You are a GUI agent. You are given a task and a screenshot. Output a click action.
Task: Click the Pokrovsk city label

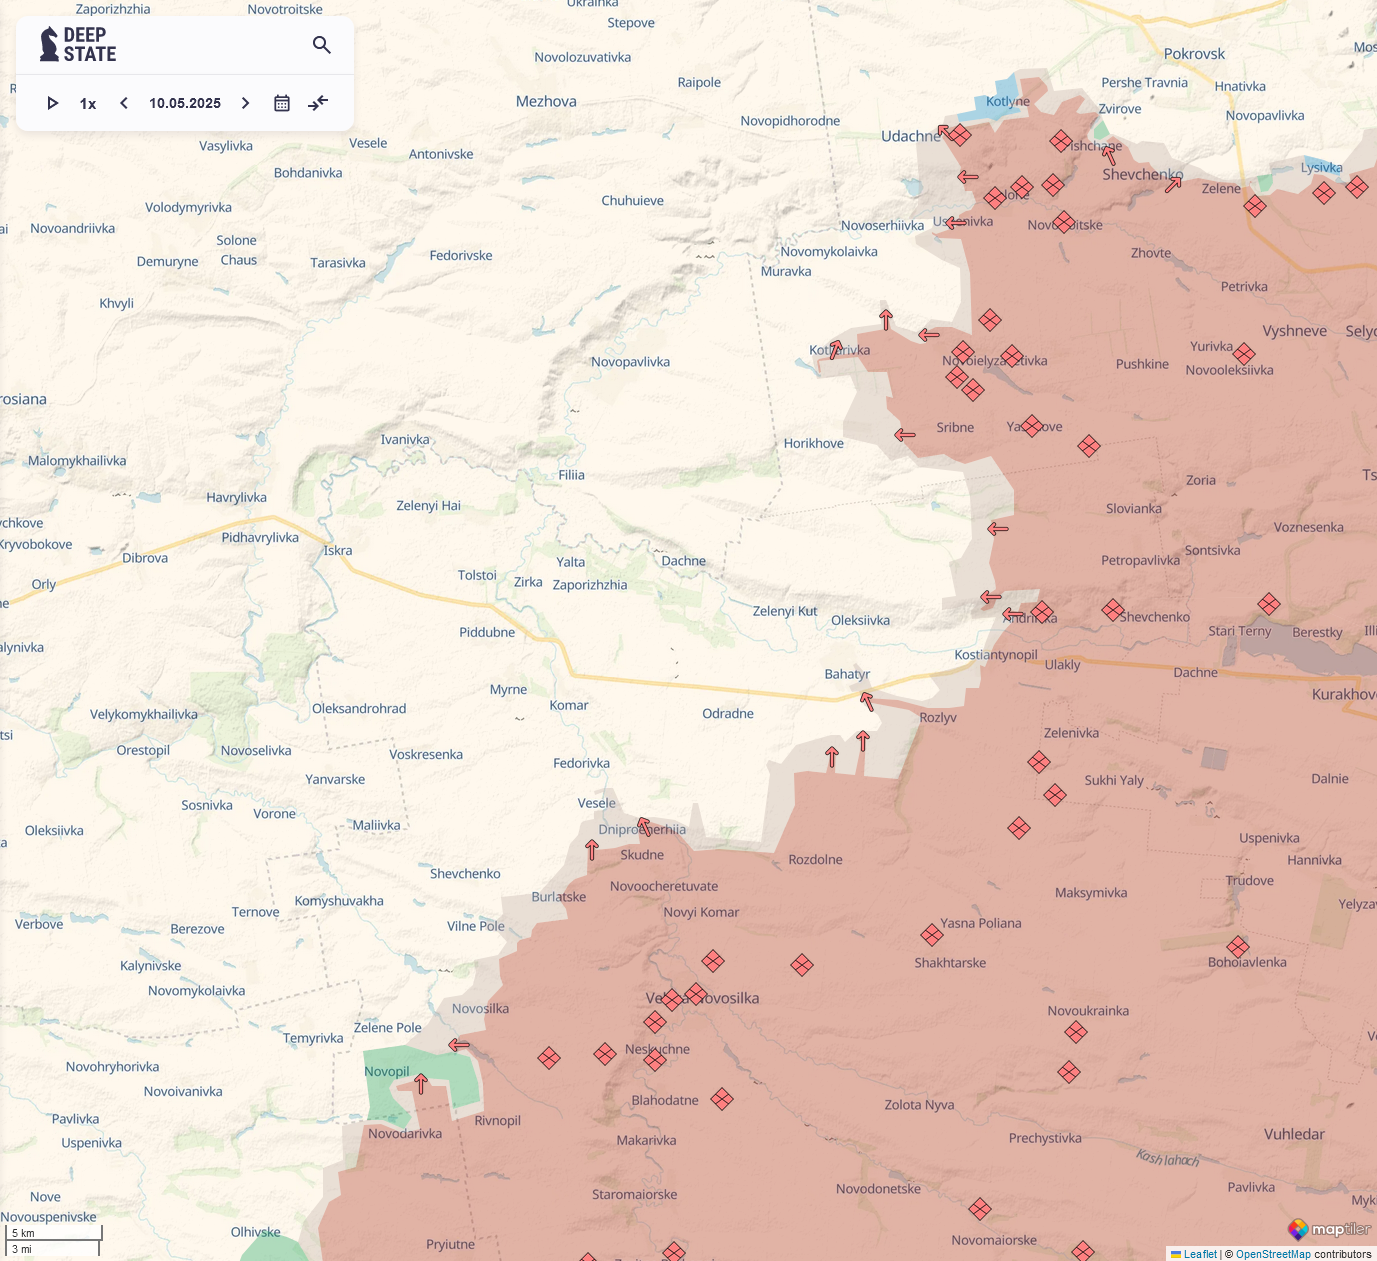pos(1194,54)
